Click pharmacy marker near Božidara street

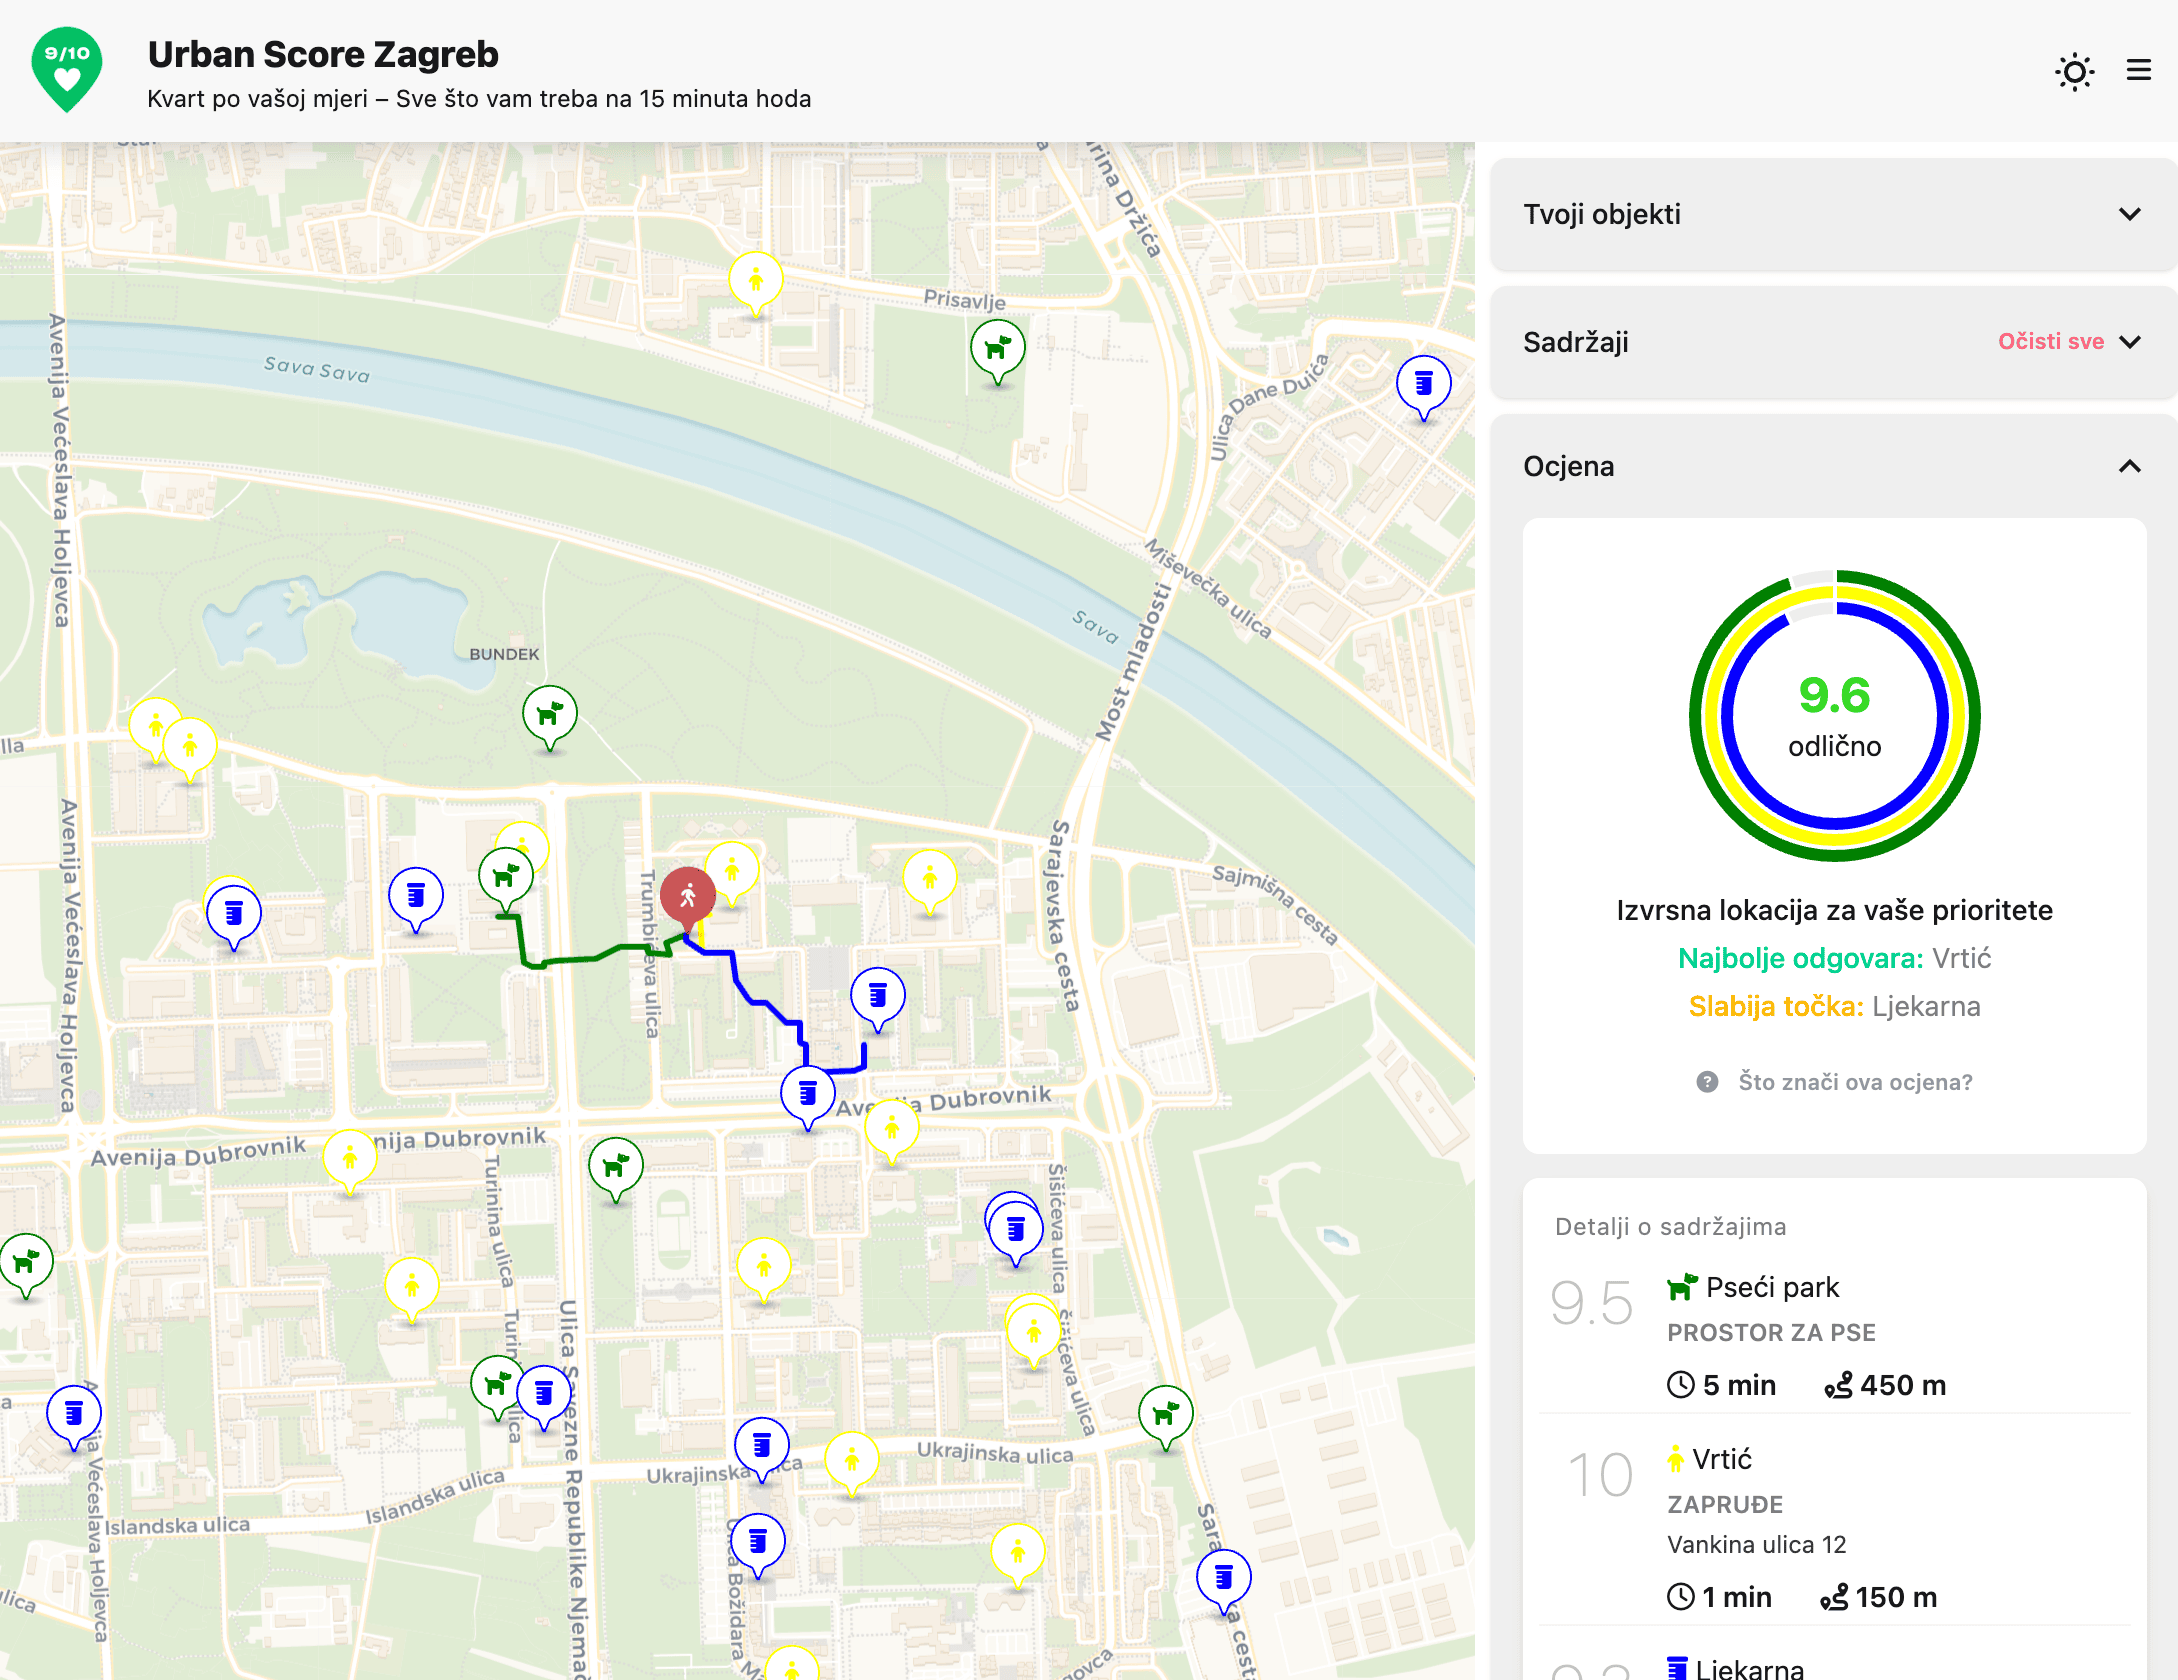(757, 1544)
